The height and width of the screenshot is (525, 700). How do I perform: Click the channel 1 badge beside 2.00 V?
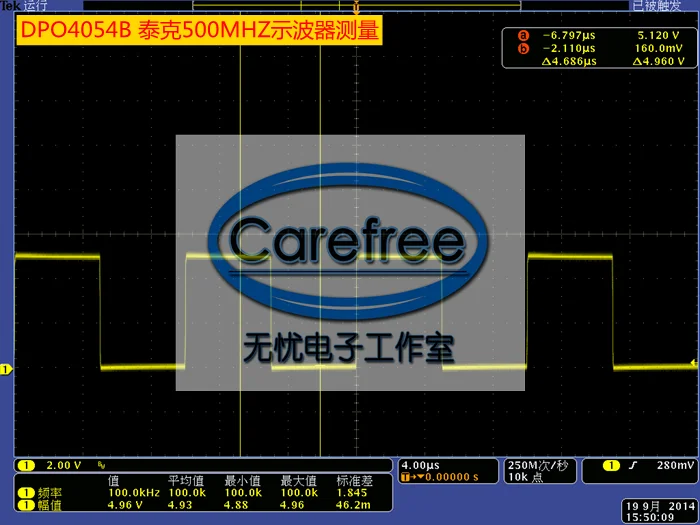tap(26, 466)
